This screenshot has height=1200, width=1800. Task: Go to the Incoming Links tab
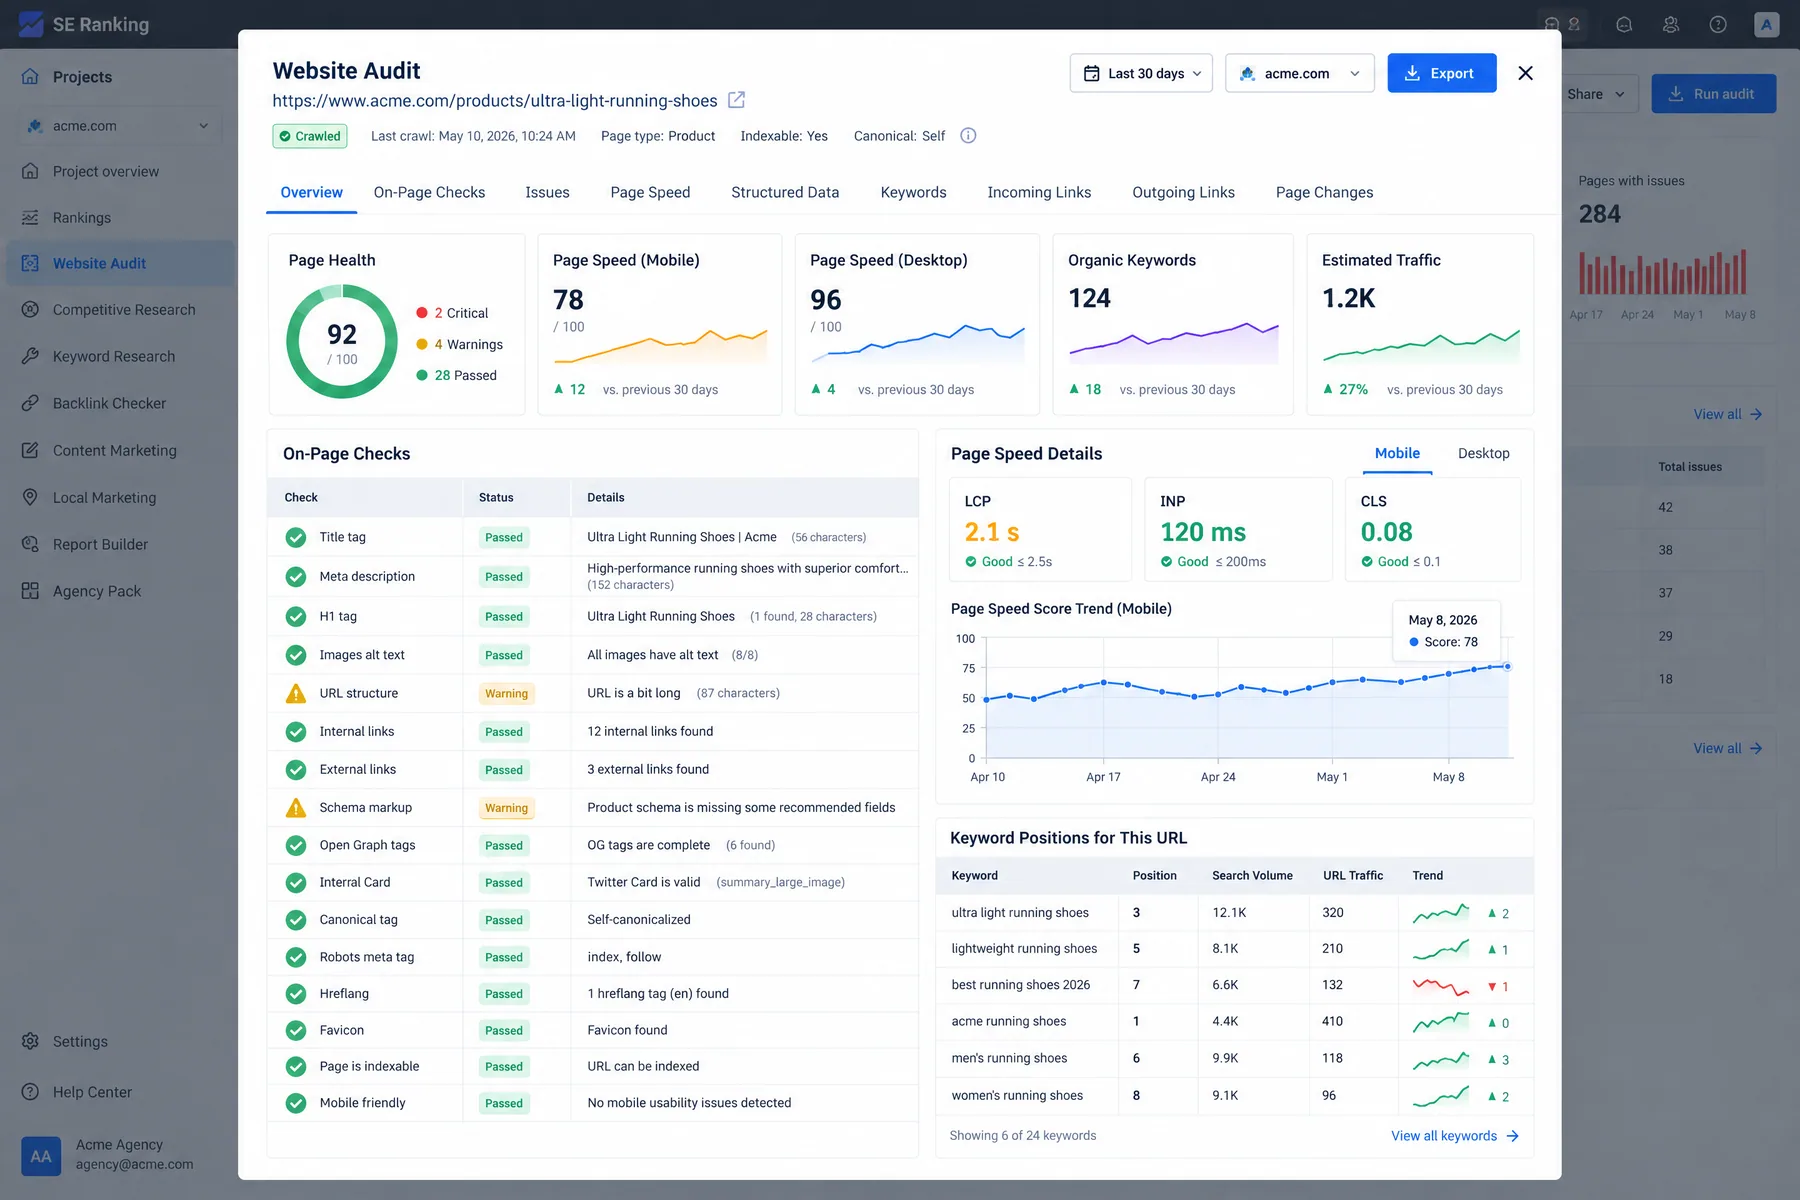pyautogui.click(x=1039, y=192)
